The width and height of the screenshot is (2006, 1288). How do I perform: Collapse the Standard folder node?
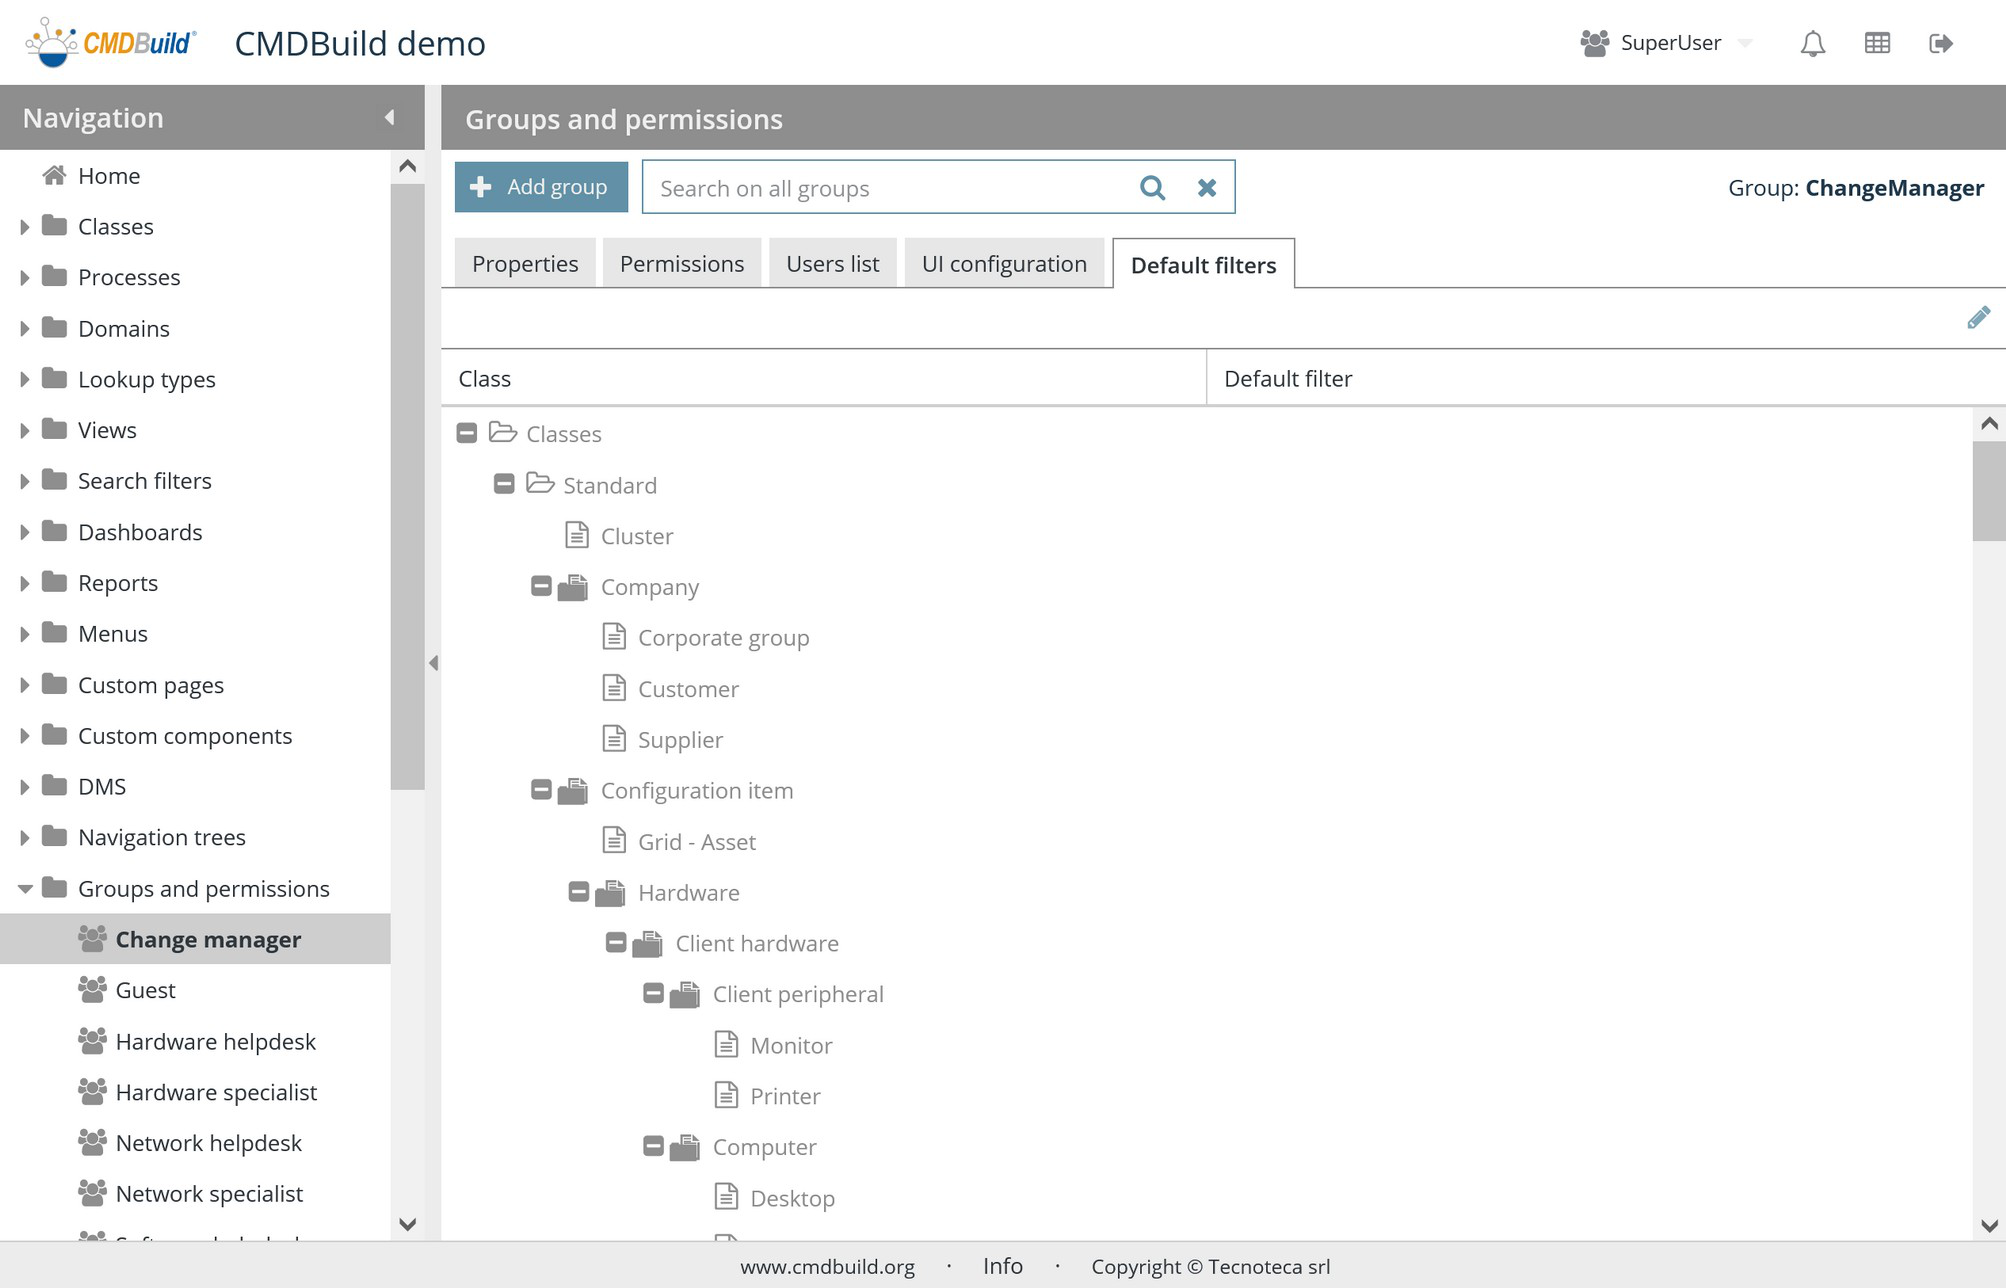tap(504, 485)
